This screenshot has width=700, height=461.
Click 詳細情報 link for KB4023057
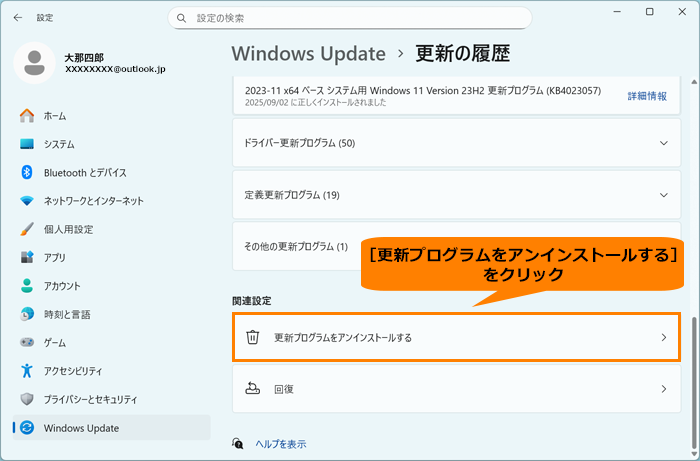647,96
